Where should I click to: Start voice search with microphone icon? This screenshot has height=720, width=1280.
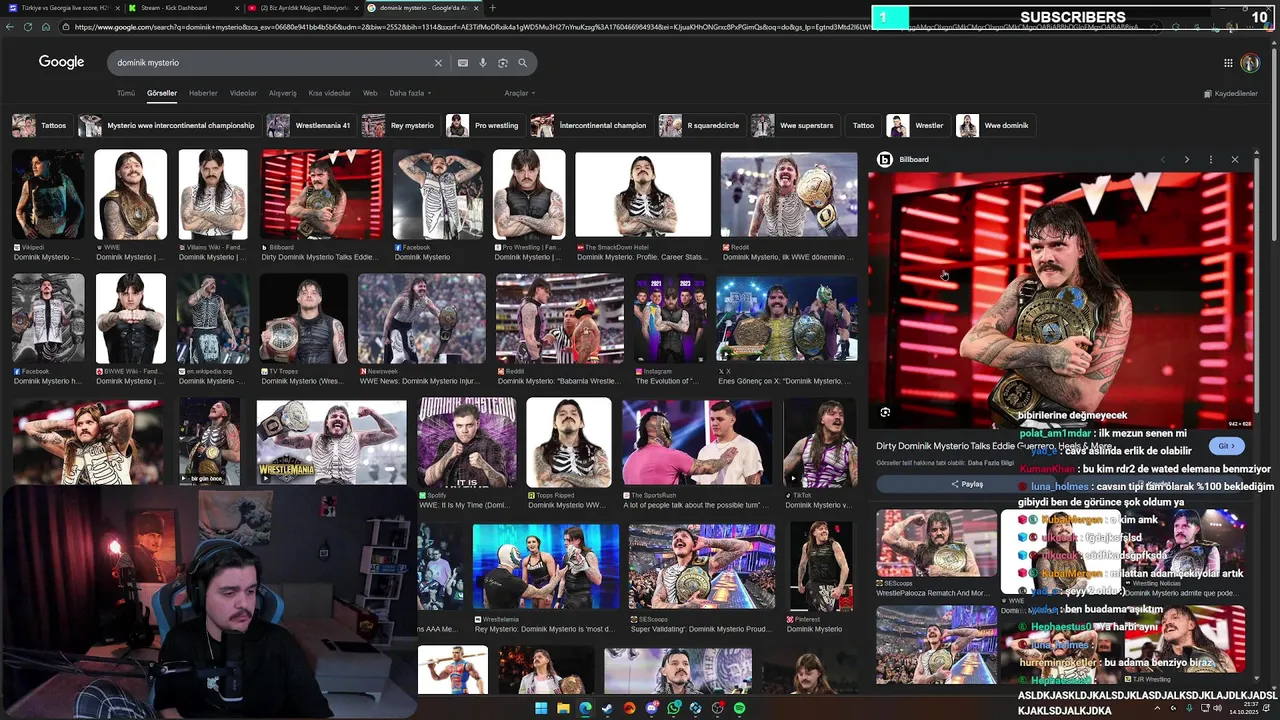click(483, 63)
